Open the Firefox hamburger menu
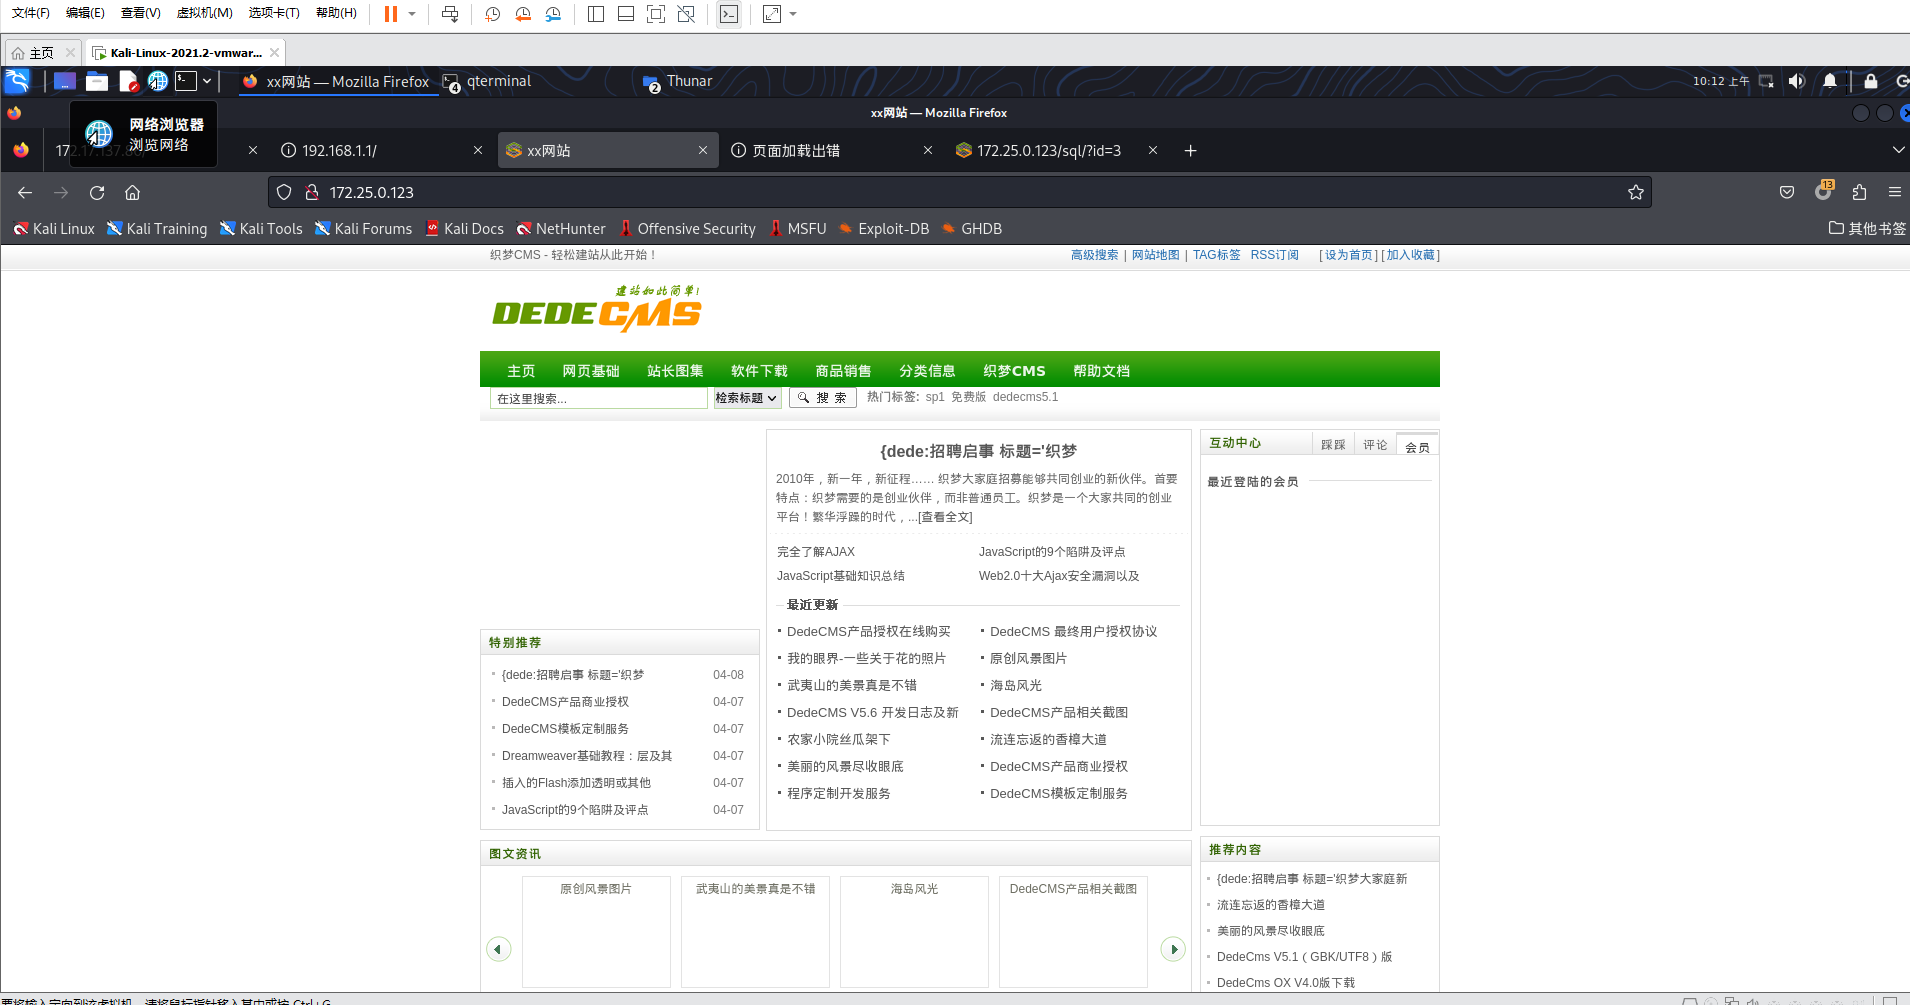 click(1894, 192)
